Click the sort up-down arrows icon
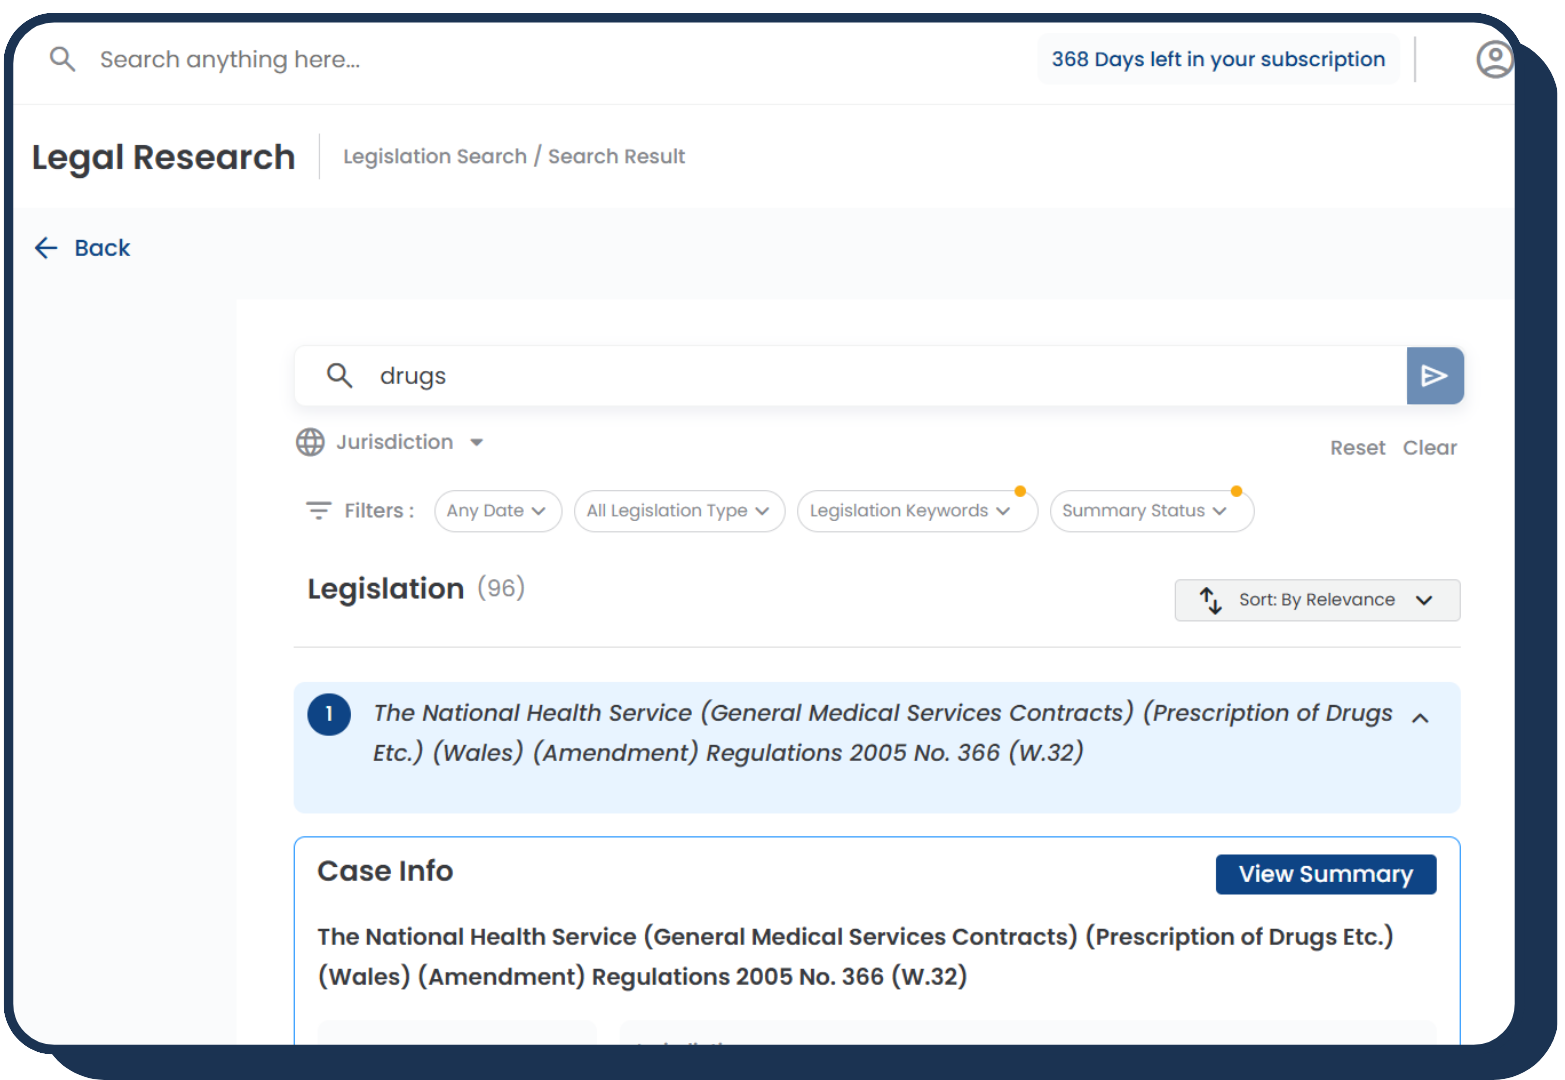 pos(1210,600)
